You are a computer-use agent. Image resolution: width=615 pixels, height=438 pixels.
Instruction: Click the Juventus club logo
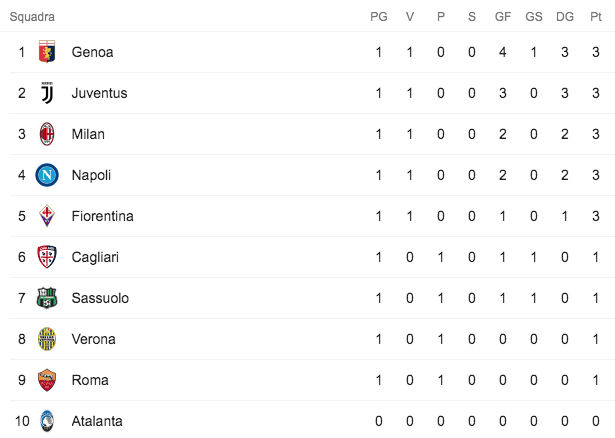click(47, 93)
